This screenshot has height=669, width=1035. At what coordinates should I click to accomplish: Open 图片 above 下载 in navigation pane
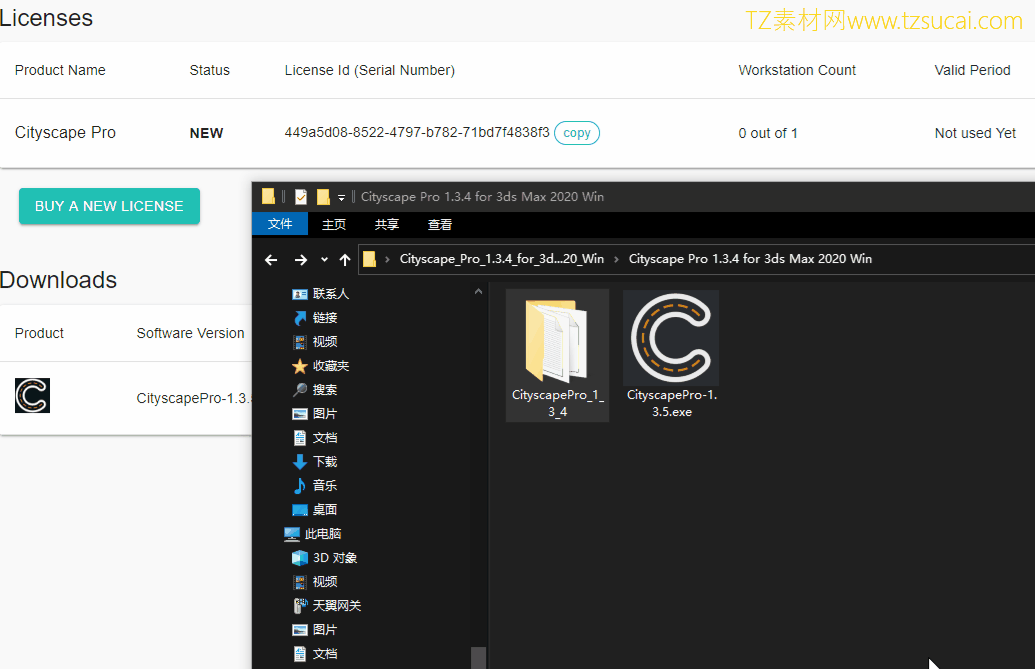coord(315,414)
